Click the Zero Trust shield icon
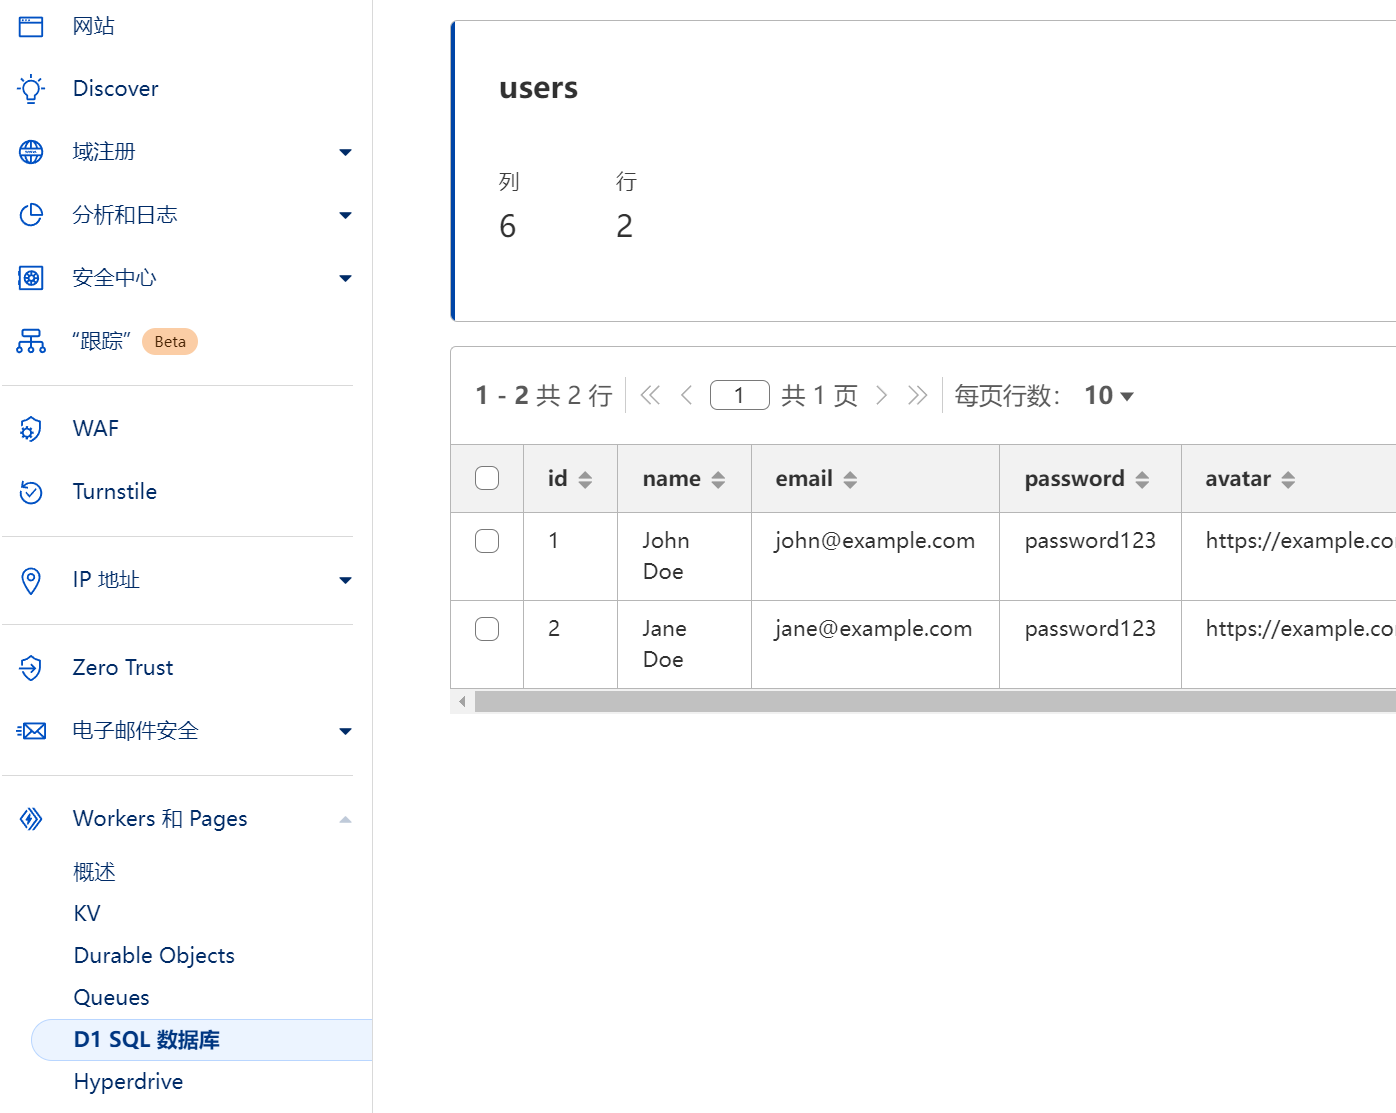The width and height of the screenshot is (1396, 1113). coord(31,668)
